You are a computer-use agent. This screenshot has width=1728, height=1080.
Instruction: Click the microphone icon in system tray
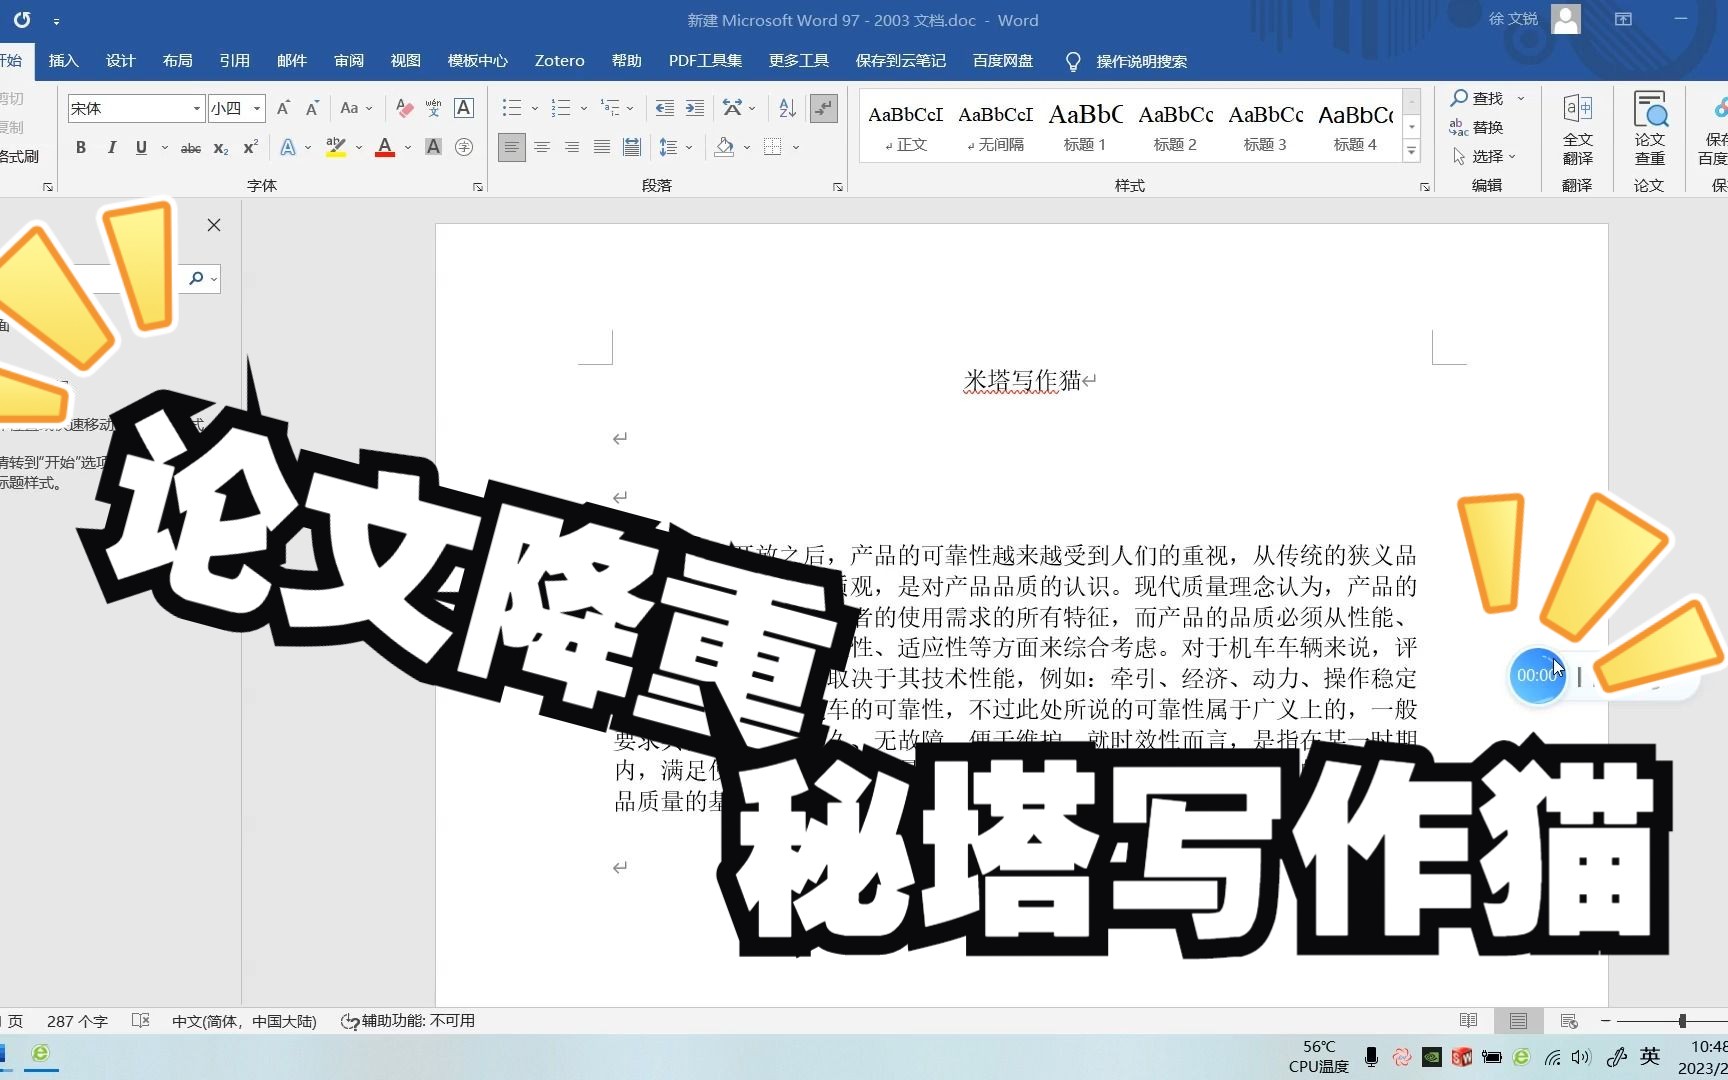(x=1372, y=1057)
